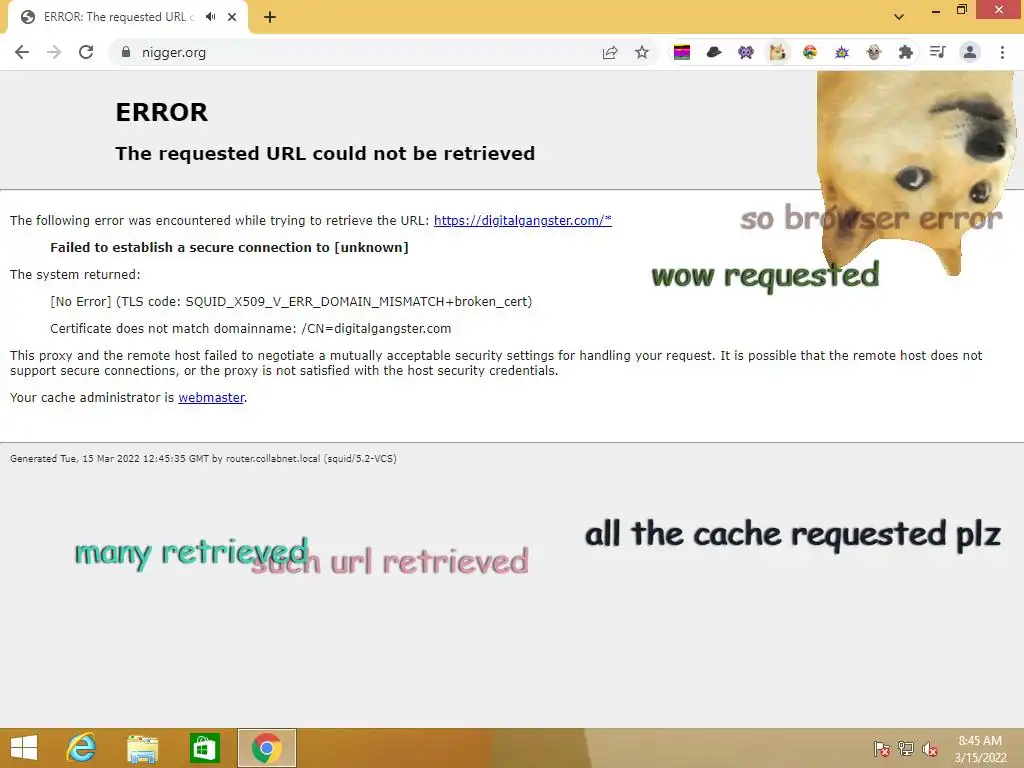Click the "This proxy and the remote host" paragraph
This screenshot has width=1024, height=768.
[496, 363]
